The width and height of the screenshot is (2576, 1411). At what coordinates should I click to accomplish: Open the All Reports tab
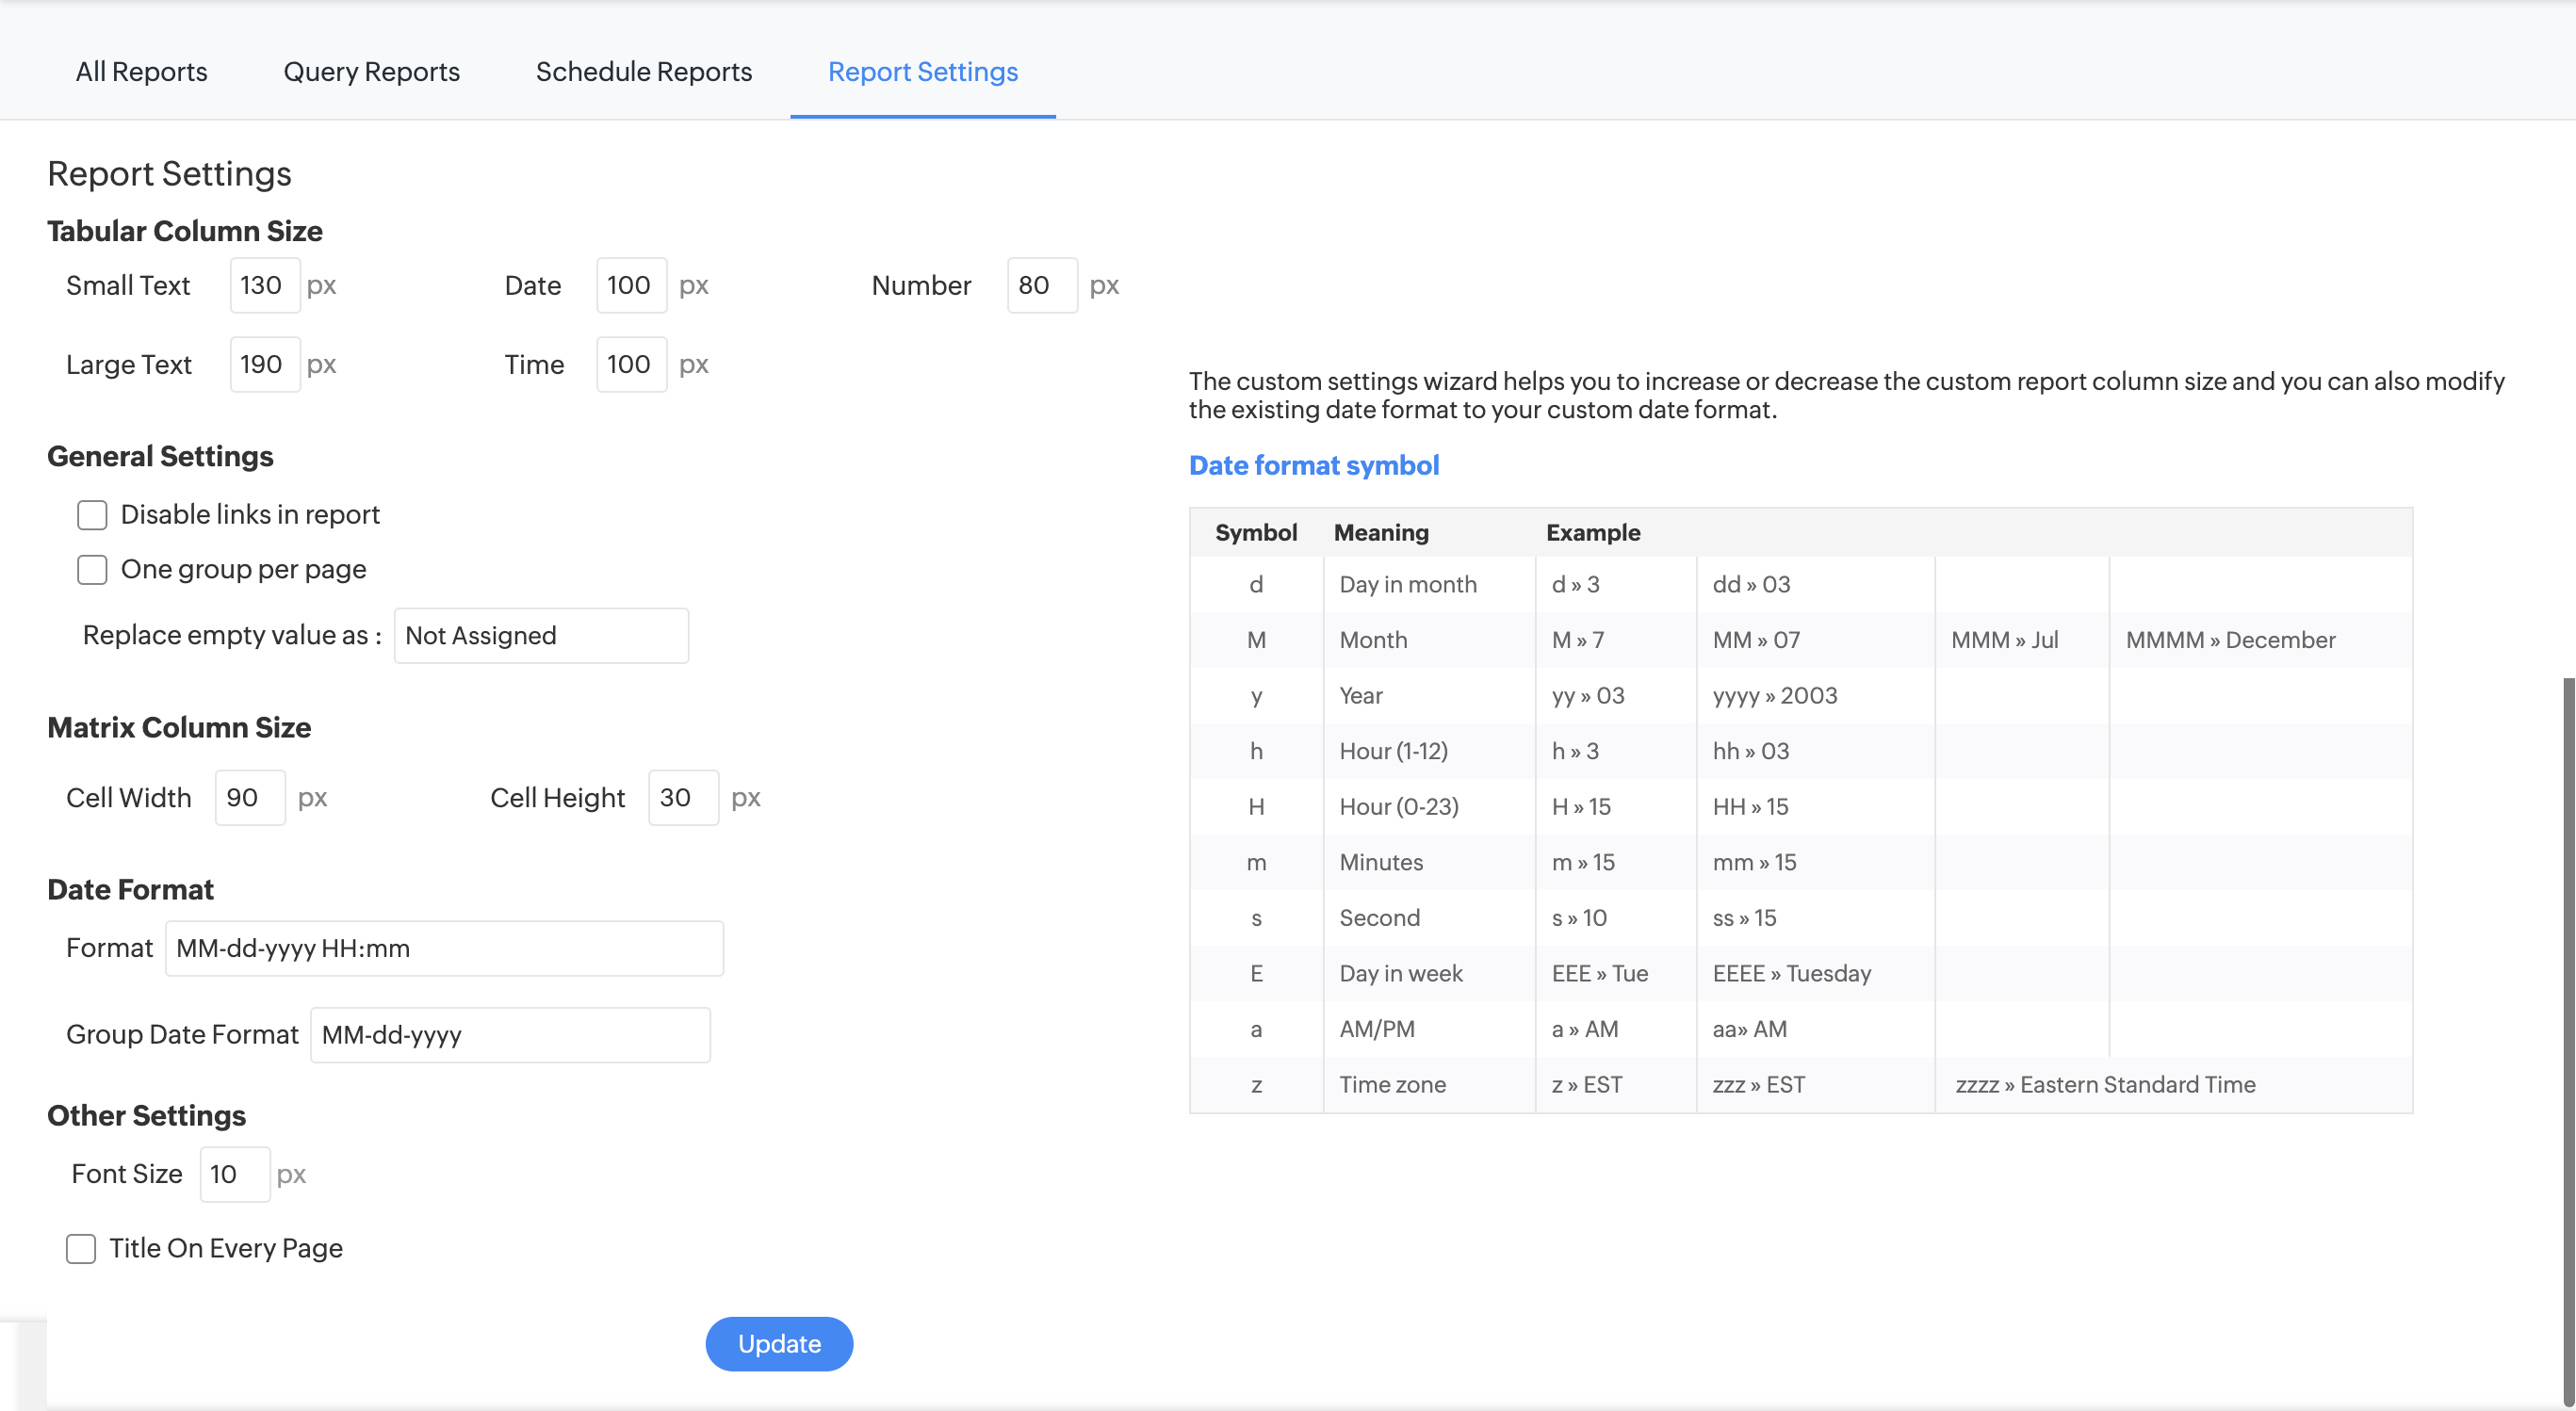tap(141, 72)
